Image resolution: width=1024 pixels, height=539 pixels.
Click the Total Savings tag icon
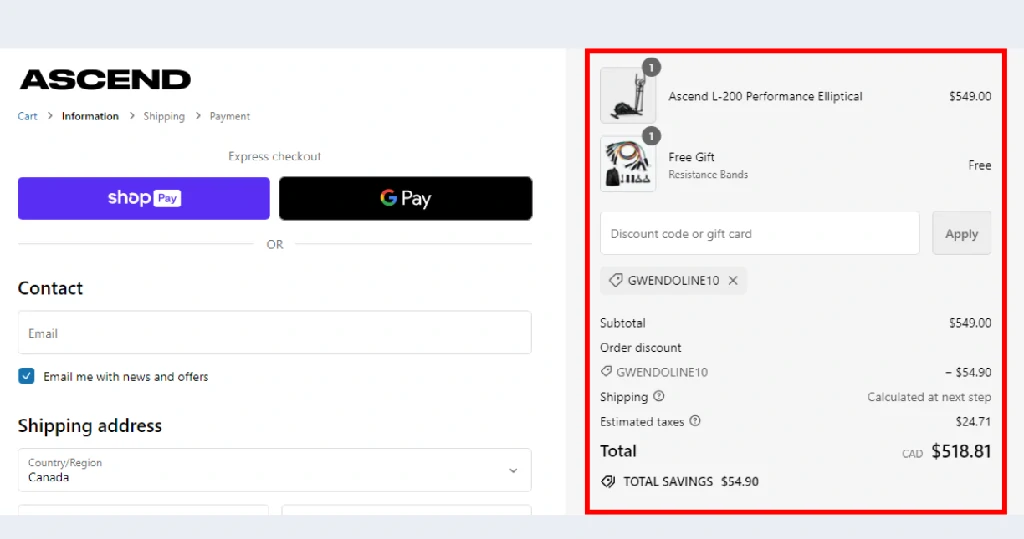point(608,482)
